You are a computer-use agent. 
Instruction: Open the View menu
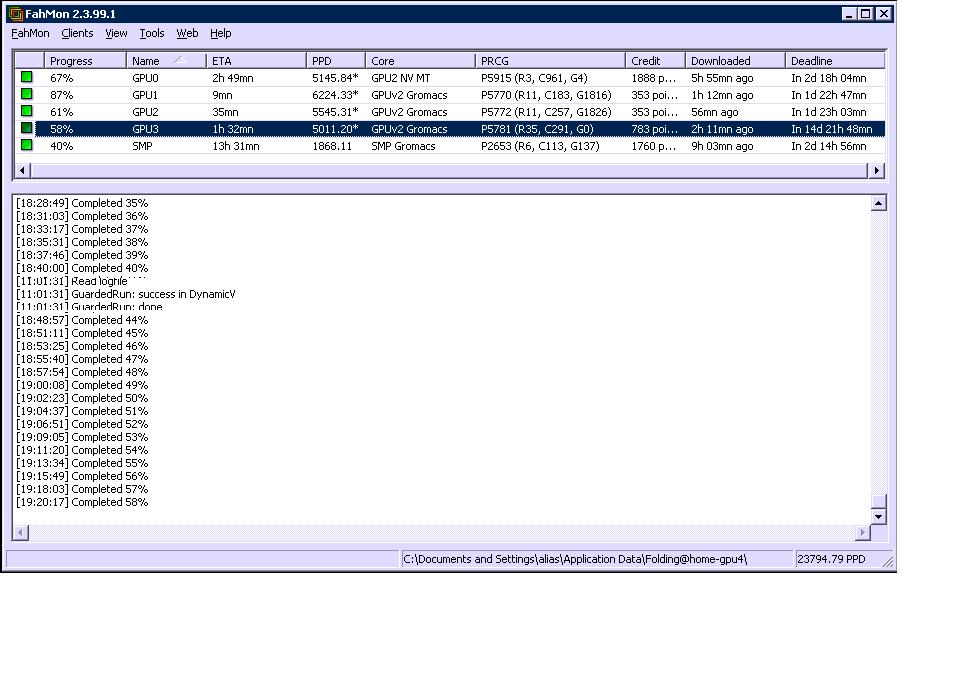[116, 34]
